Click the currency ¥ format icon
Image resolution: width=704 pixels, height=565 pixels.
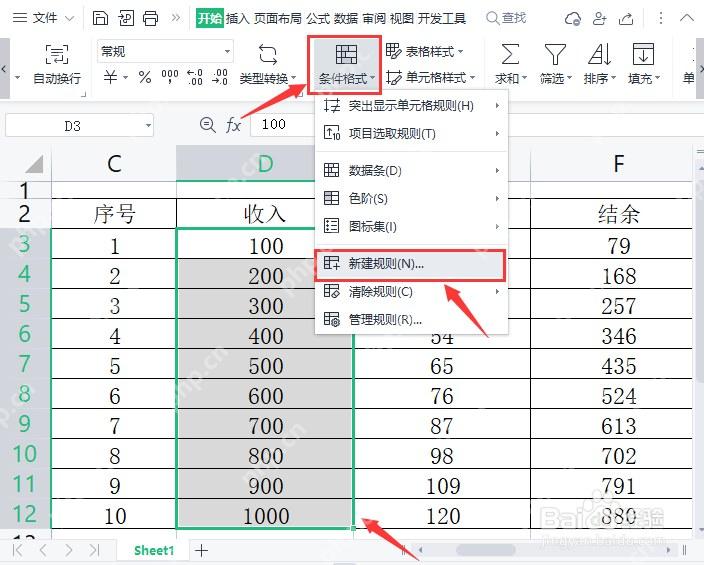[110, 77]
